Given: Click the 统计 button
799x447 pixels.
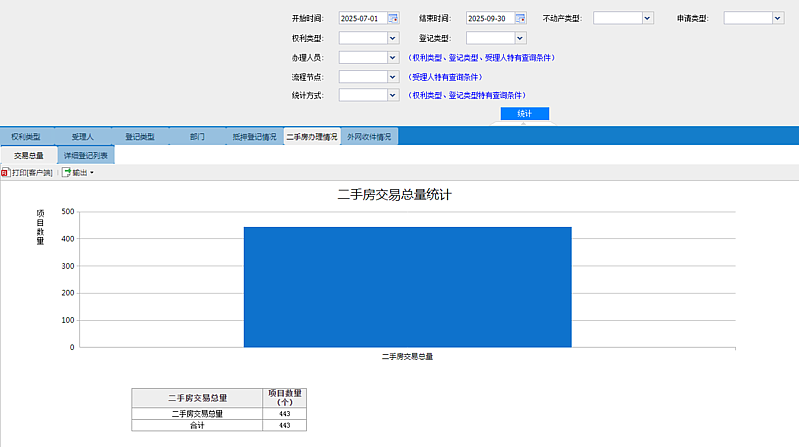Looking at the screenshot, I should click(524, 114).
